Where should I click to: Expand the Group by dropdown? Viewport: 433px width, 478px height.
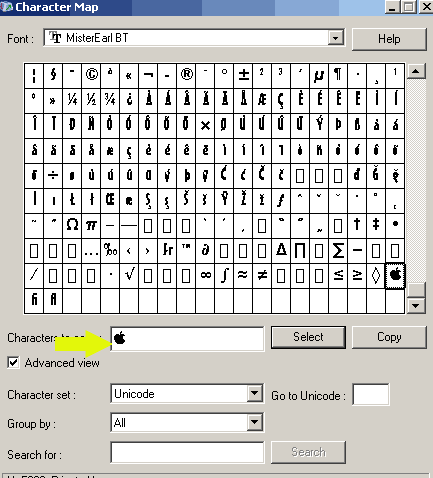(254, 422)
